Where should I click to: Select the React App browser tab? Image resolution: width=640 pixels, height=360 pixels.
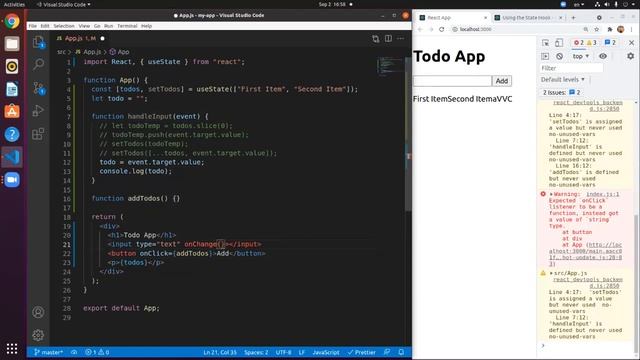pos(453,18)
